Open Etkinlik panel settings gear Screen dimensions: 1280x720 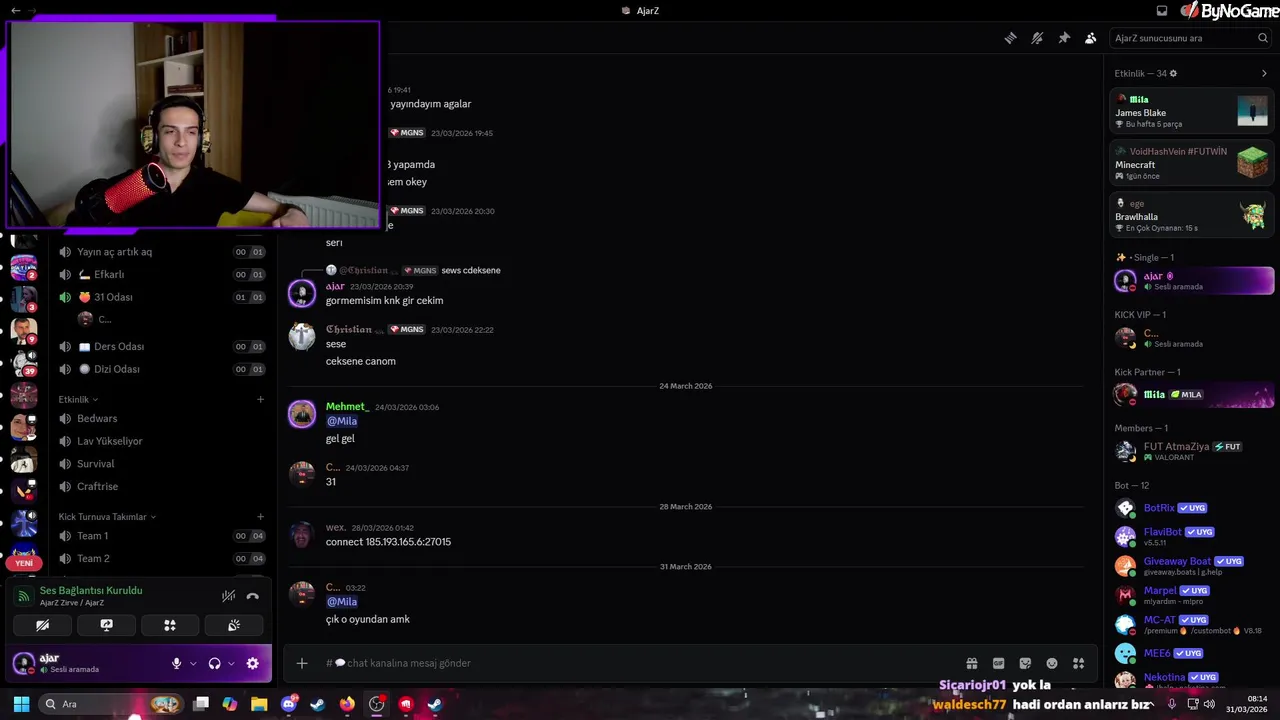[x=1173, y=73]
